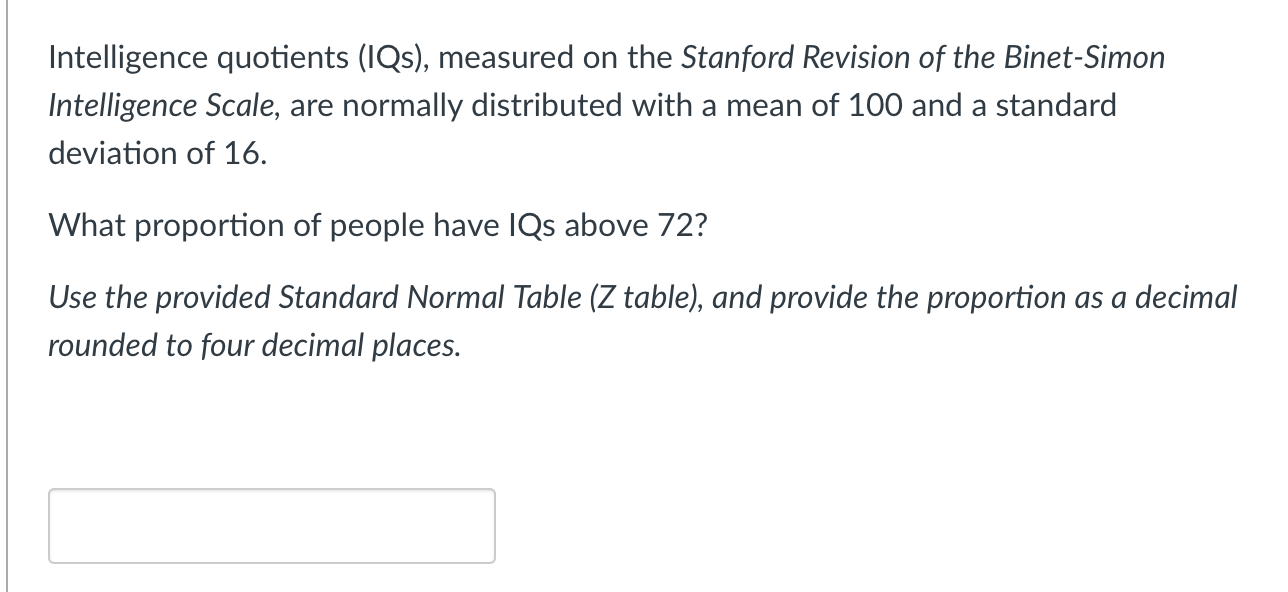
Task: Select the phrase 'Stanford Revision of the Binet-Simon'
Action: (920, 57)
